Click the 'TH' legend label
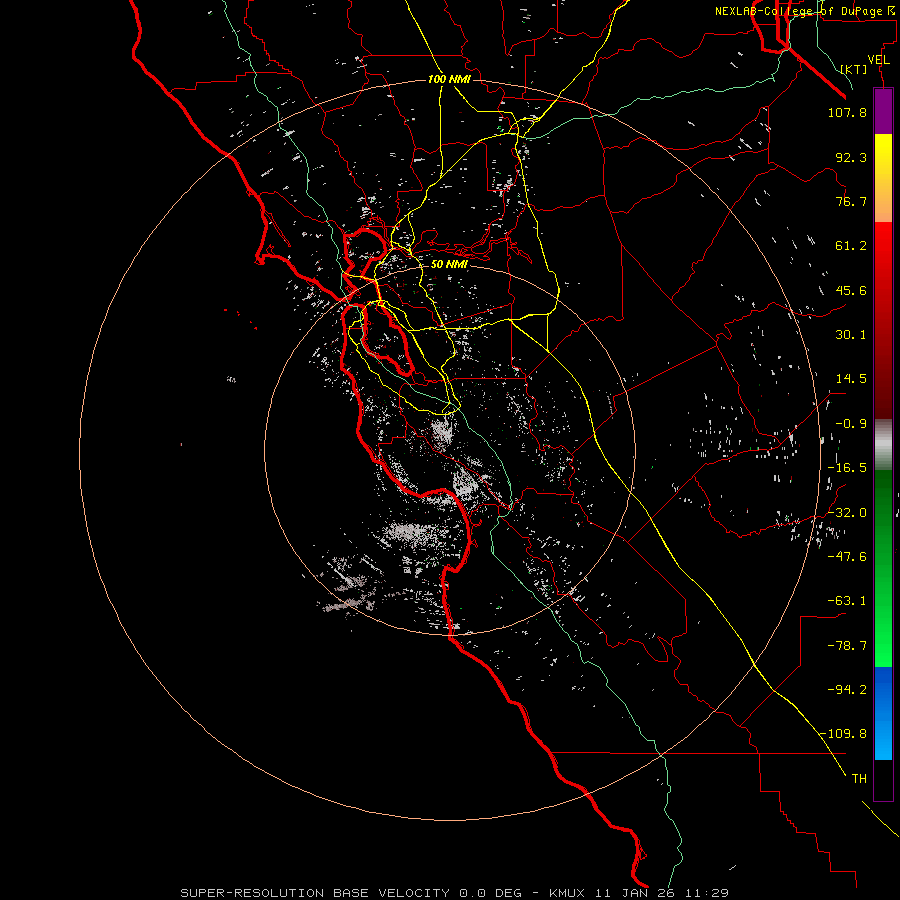900x900 pixels. [x=859, y=779]
